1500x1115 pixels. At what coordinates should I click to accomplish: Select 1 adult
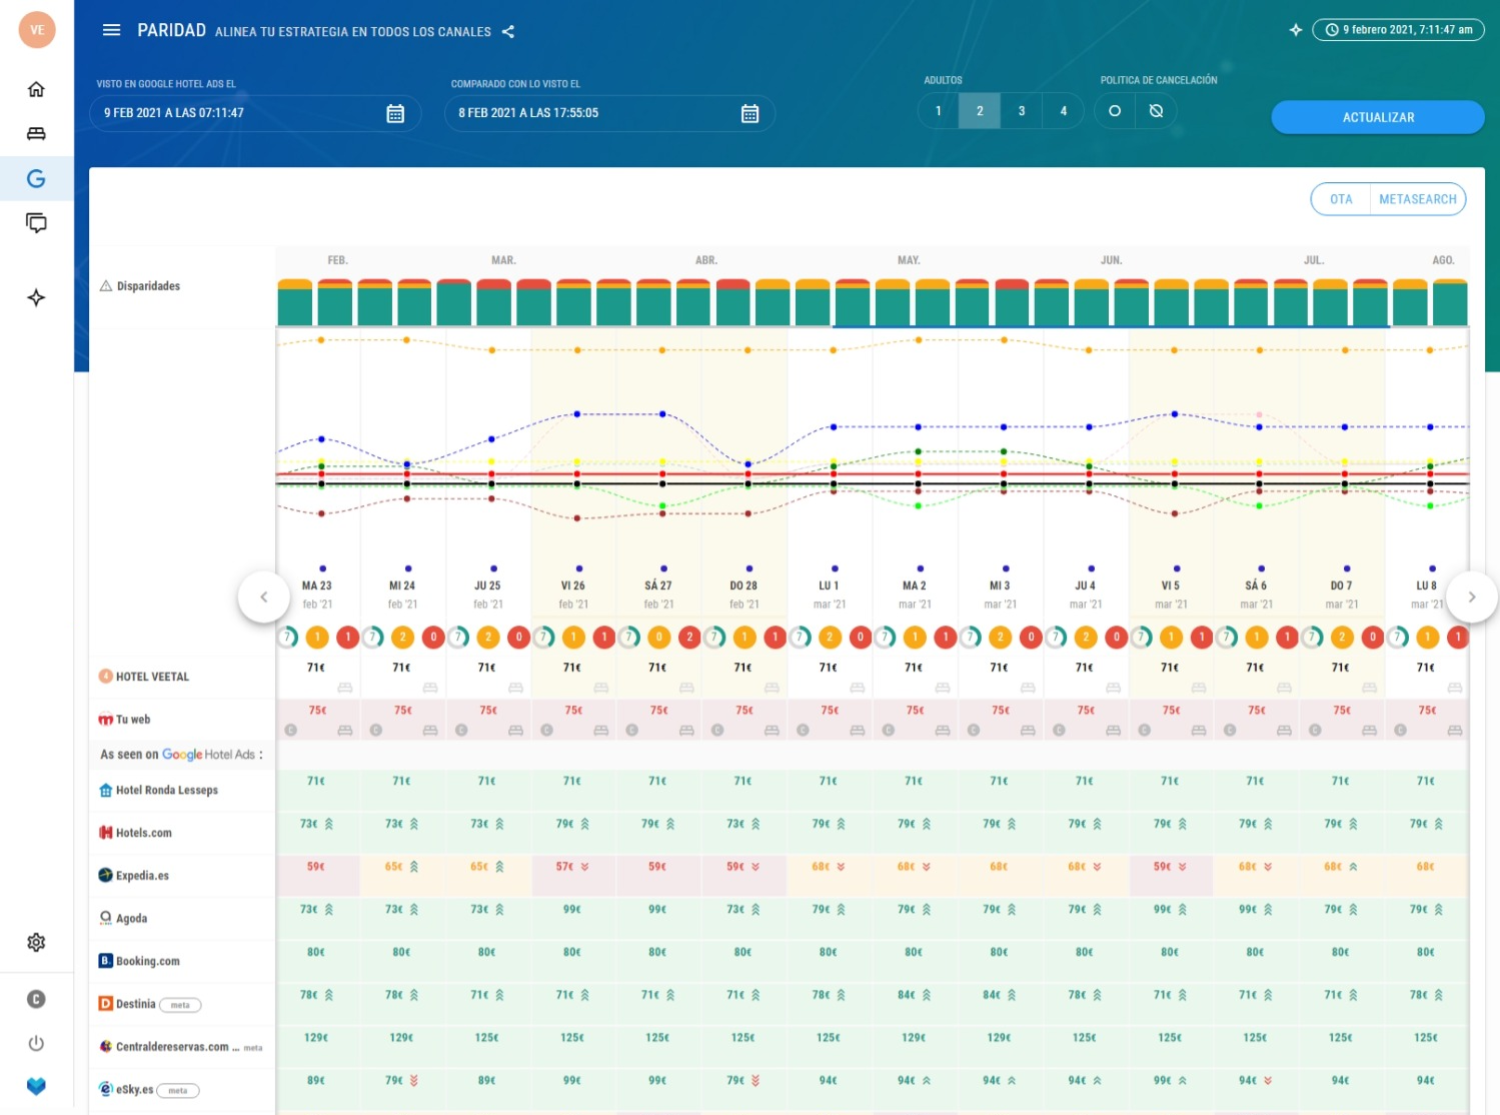tap(938, 111)
